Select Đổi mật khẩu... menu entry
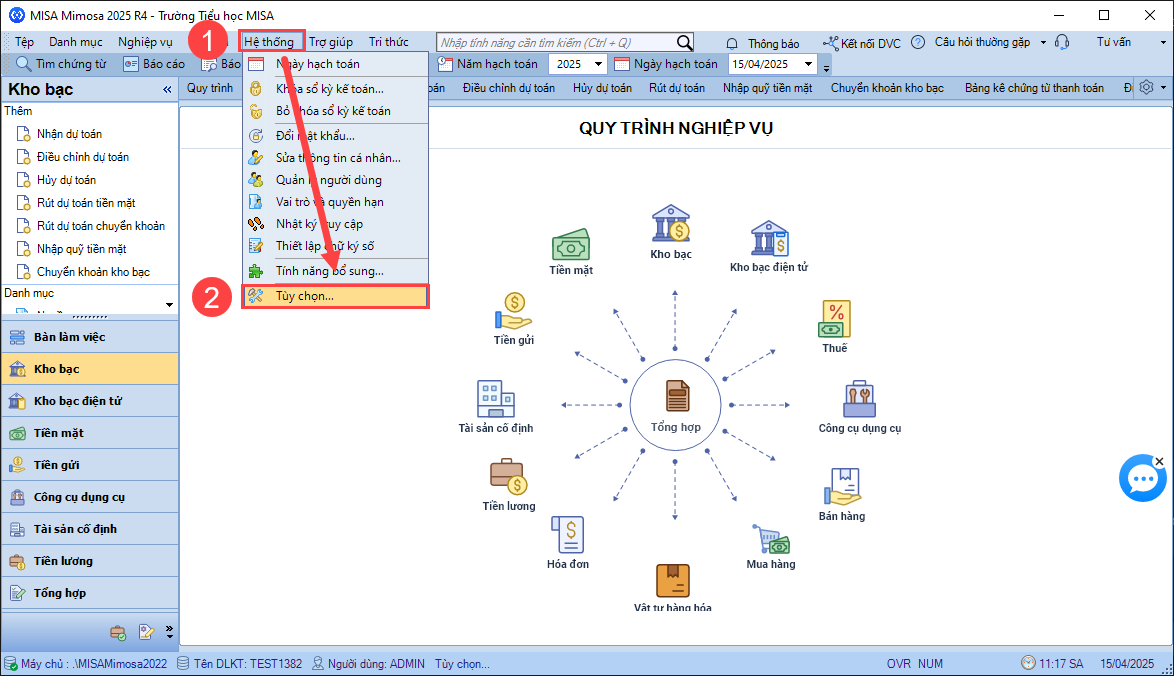This screenshot has height=676, width=1174. (335, 135)
